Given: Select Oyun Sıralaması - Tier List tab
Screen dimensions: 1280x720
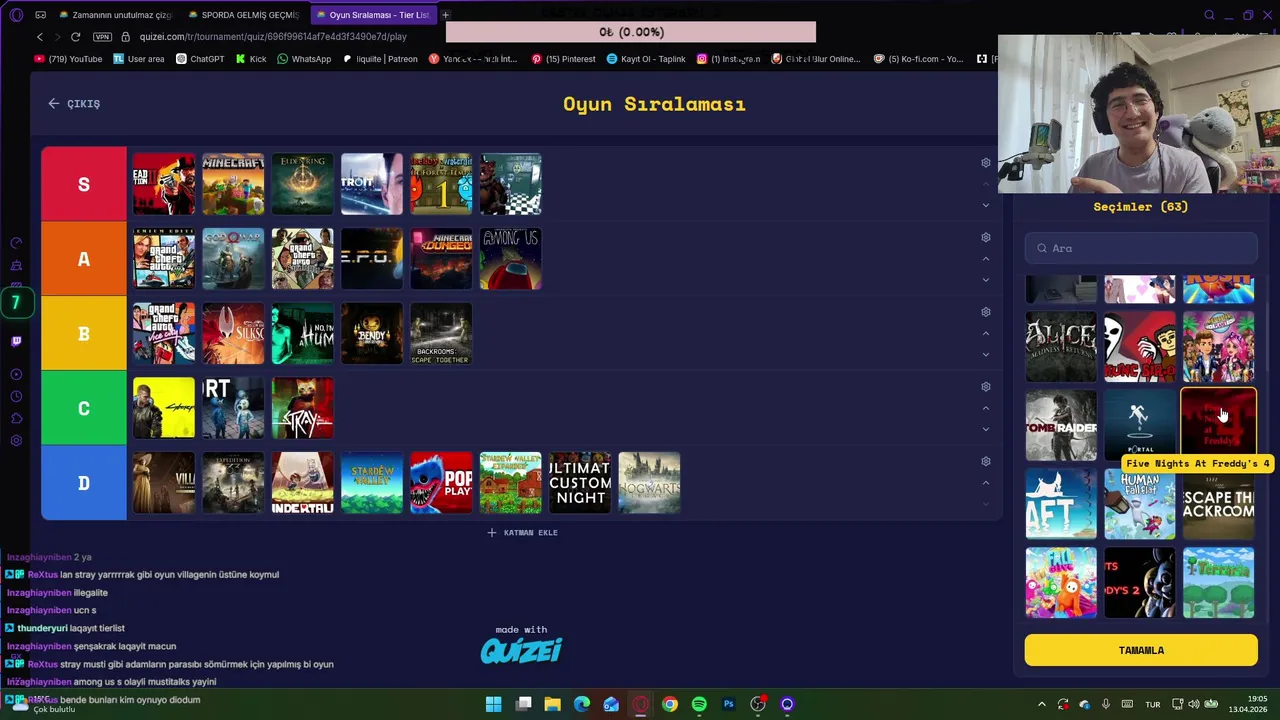Looking at the screenshot, I should click(373, 15).
